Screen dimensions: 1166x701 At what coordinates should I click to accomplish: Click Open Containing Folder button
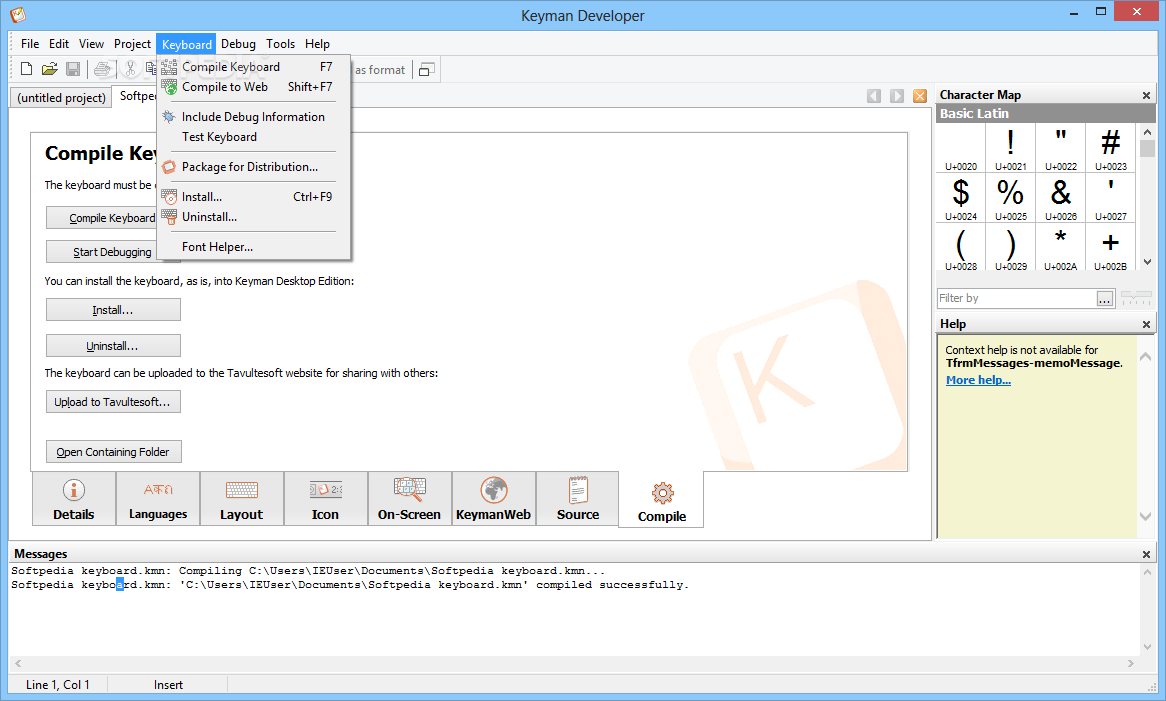tap(113, 451)
